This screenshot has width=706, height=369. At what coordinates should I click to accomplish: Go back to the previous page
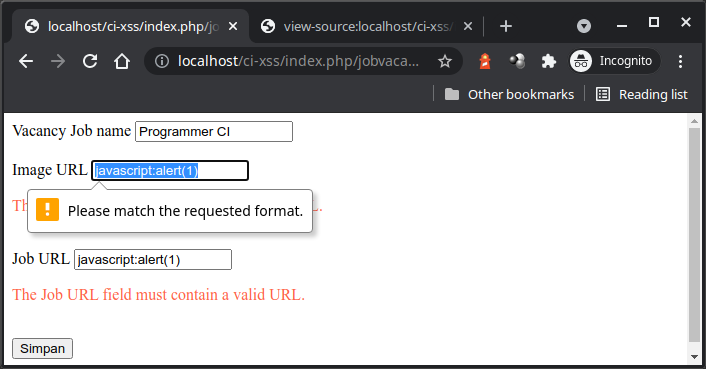tap(26, 61)
